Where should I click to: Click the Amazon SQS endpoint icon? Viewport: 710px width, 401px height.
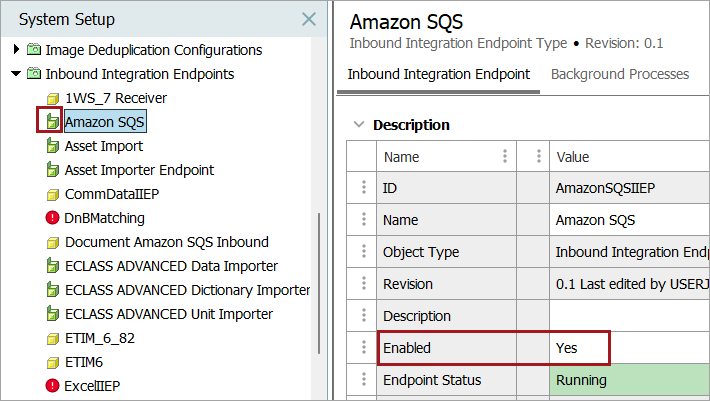(52, 122)
